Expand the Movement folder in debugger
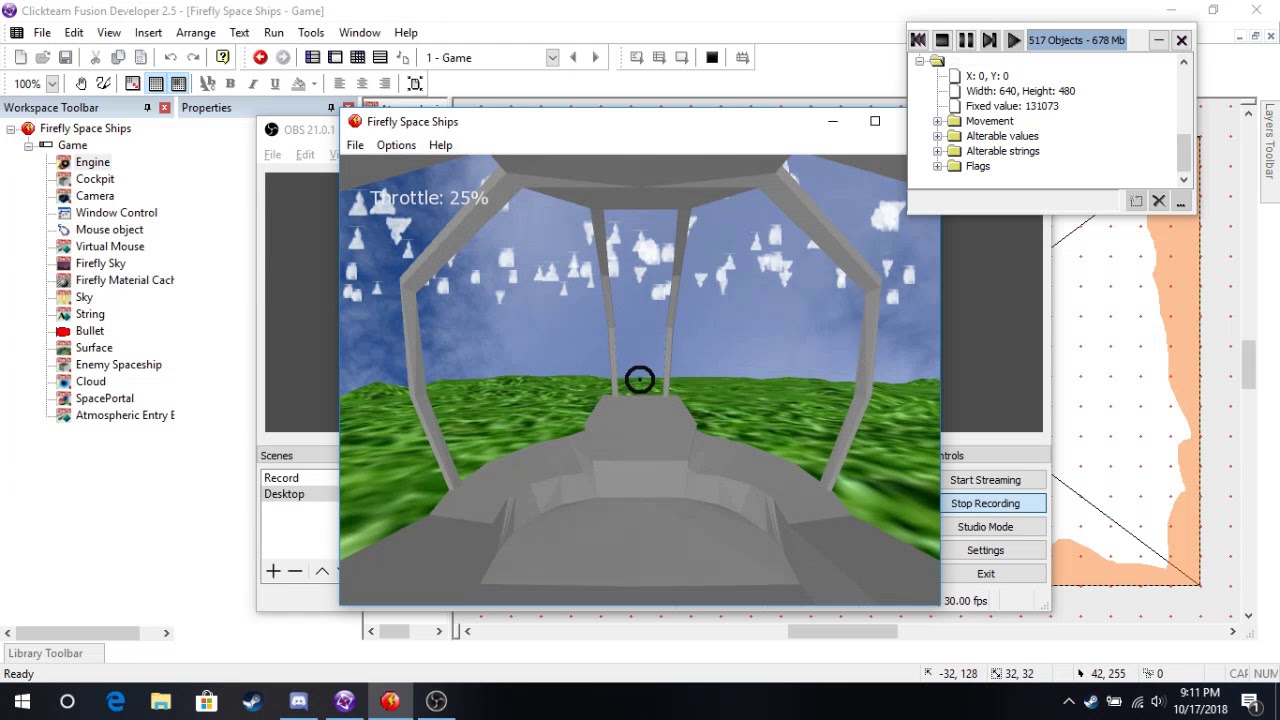The height and width of the screenshot is (720, 1280). (x=938, y=121)
